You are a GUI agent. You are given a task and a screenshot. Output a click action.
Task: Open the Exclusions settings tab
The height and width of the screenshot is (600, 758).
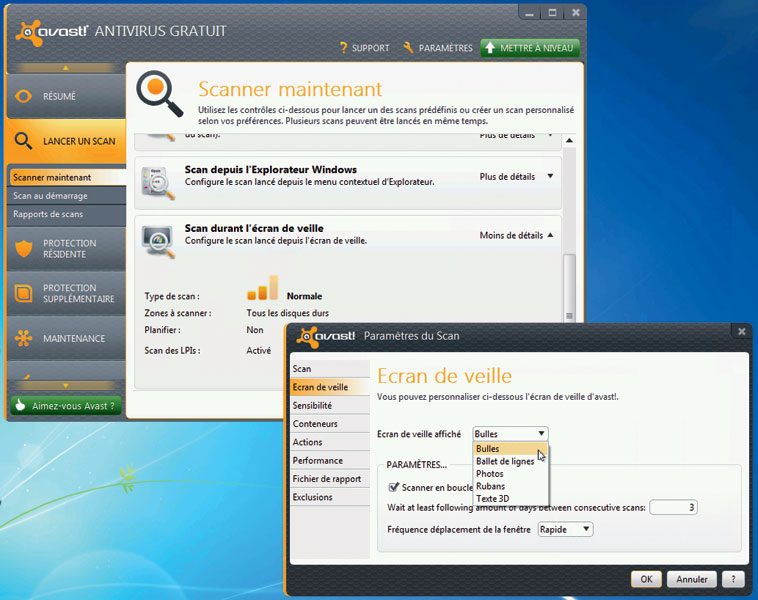330,497
